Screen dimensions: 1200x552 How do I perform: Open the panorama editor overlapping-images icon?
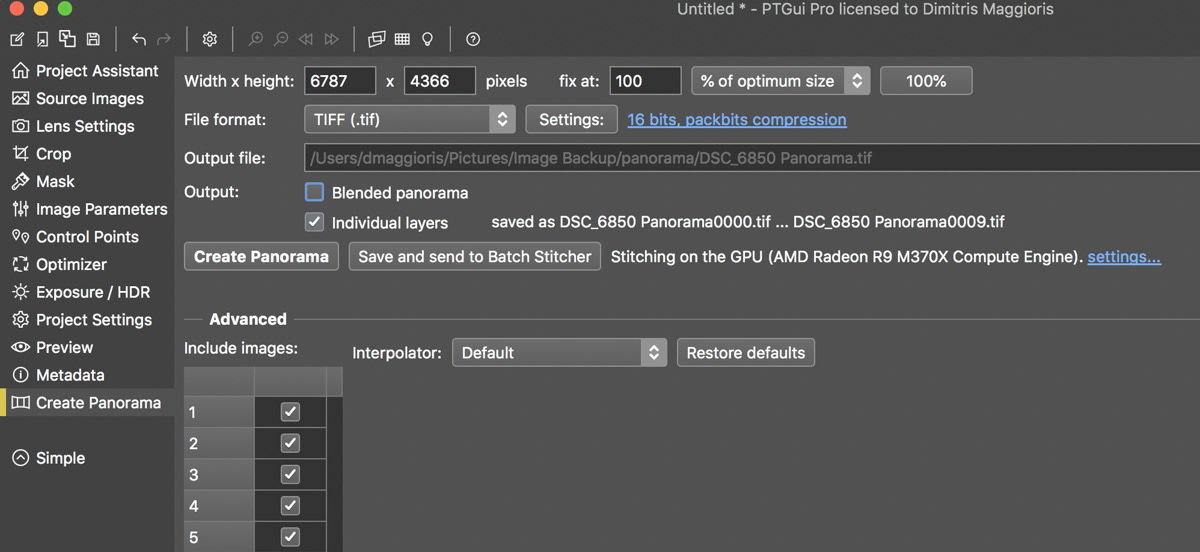376,39
